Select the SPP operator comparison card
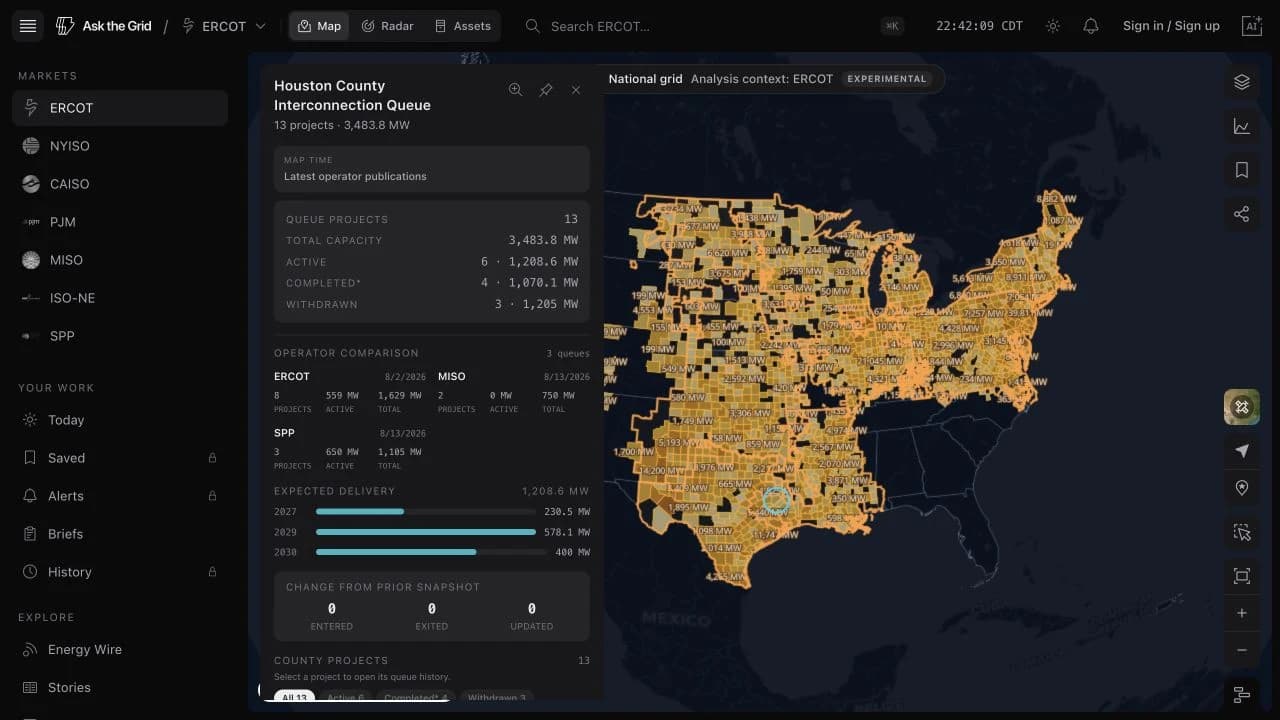 coord(351,449)
